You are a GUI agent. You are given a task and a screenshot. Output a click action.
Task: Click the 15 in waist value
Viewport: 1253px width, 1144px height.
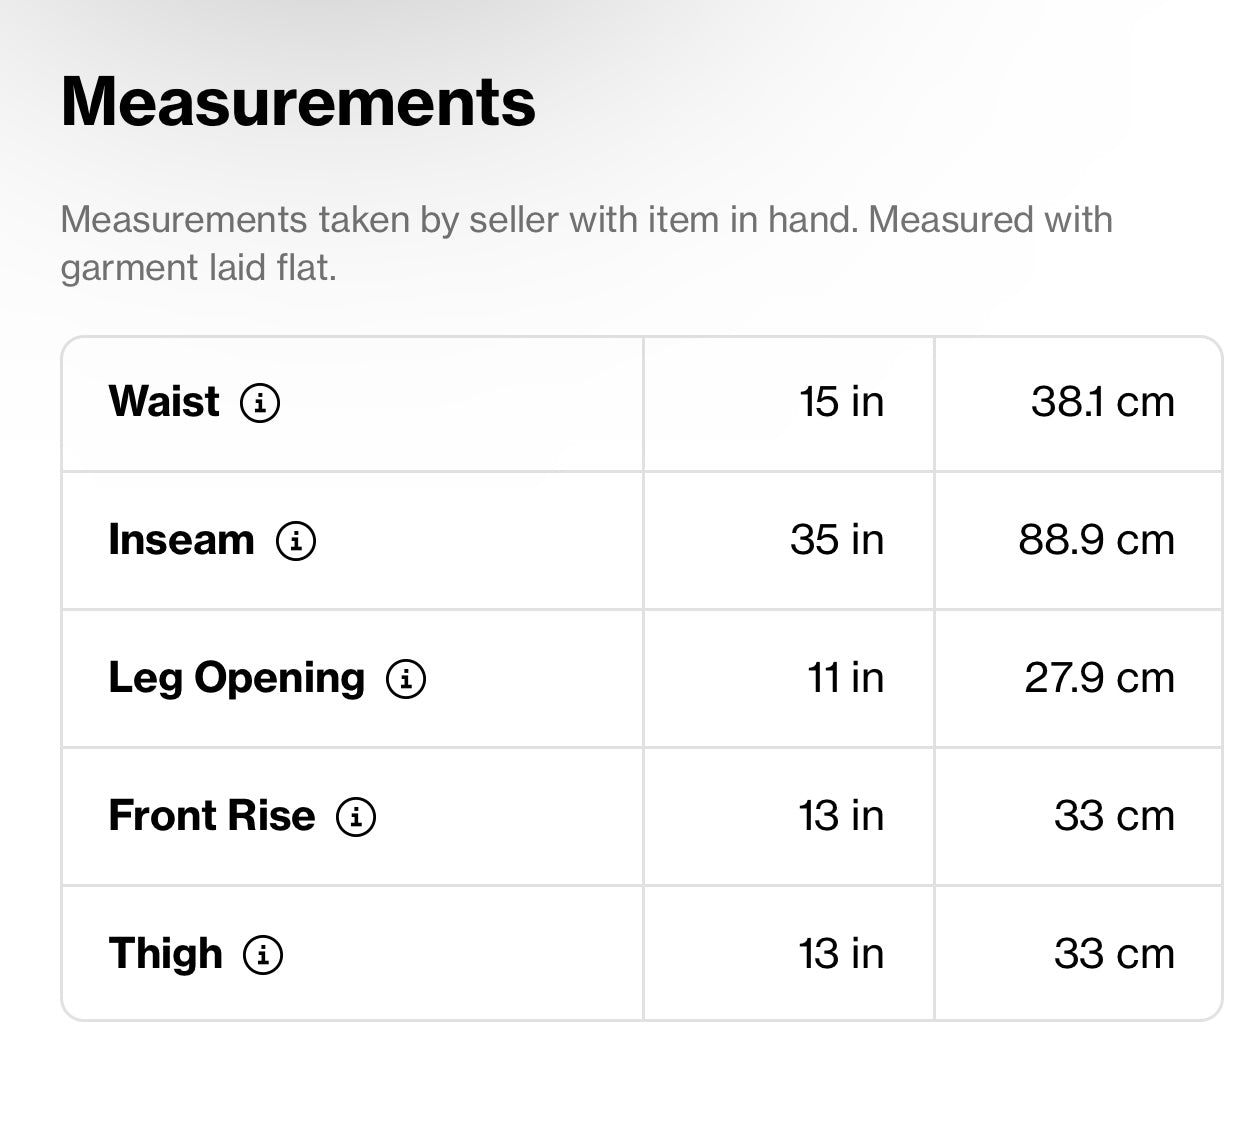pyautogui.click(x=841, y=402)
